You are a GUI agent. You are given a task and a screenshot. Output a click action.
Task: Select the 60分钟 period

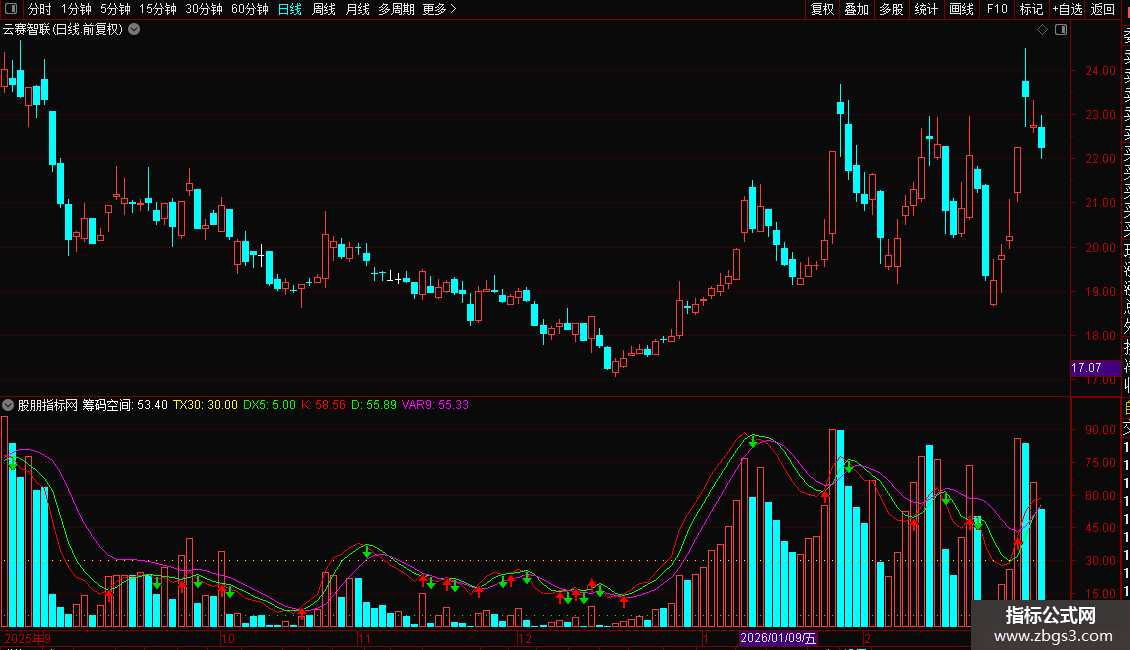[x=250, y=9]
